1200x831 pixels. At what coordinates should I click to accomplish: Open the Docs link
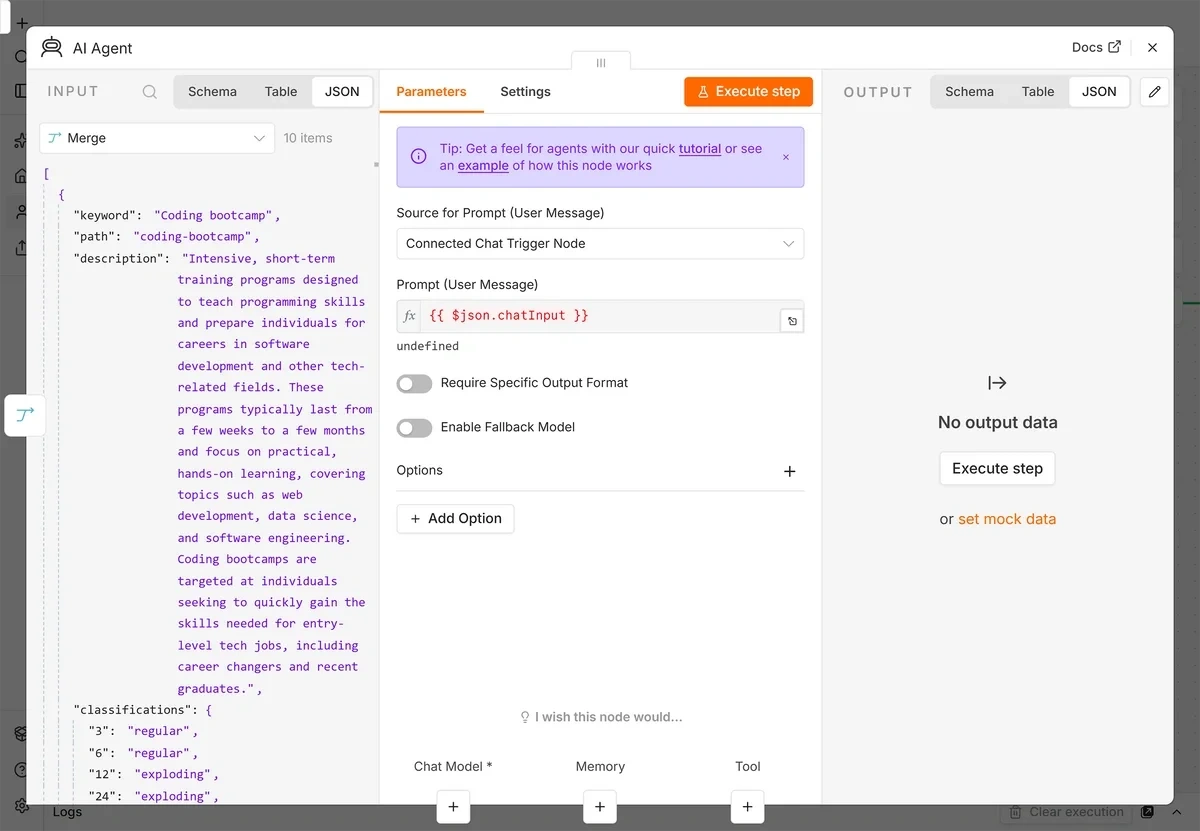[x=1096, y=48]
